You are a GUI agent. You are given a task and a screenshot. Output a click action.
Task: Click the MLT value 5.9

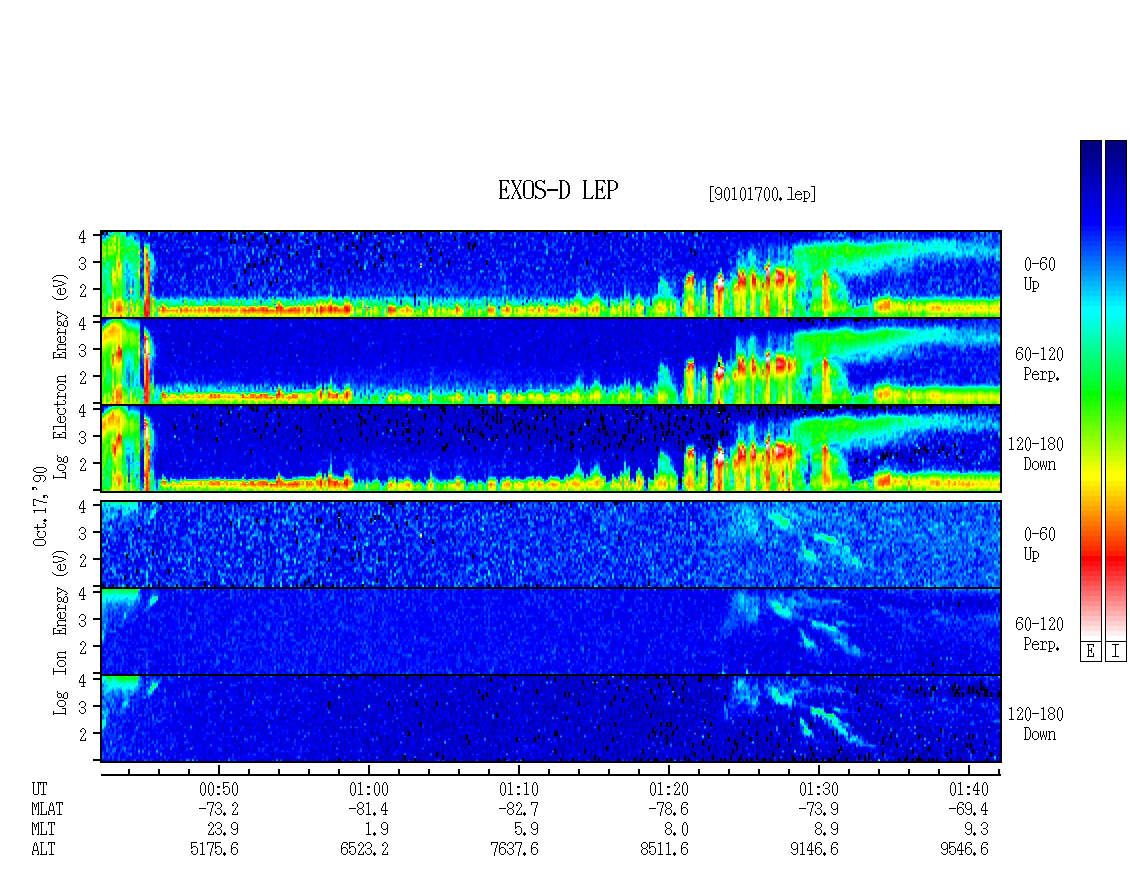pyautogui.click(x=527, y=830)
